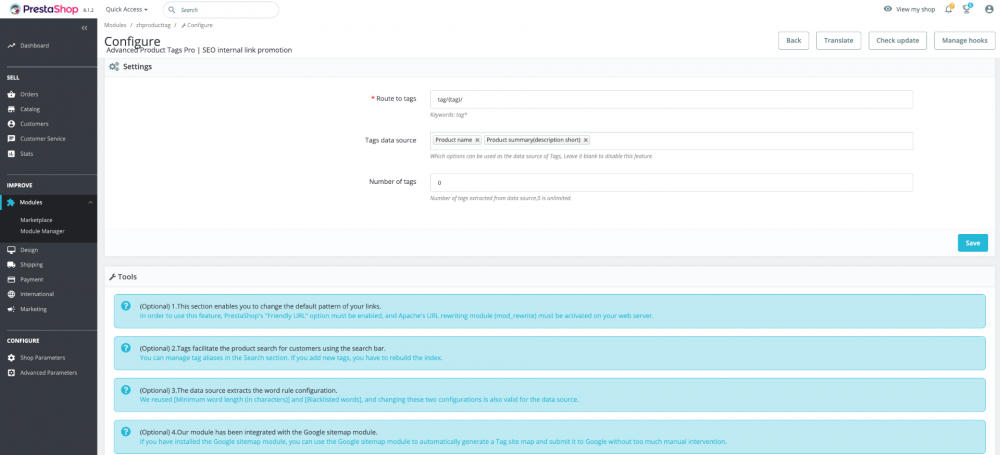
Task: Click the Marketing megaphone icon
Action: (11, 310)
